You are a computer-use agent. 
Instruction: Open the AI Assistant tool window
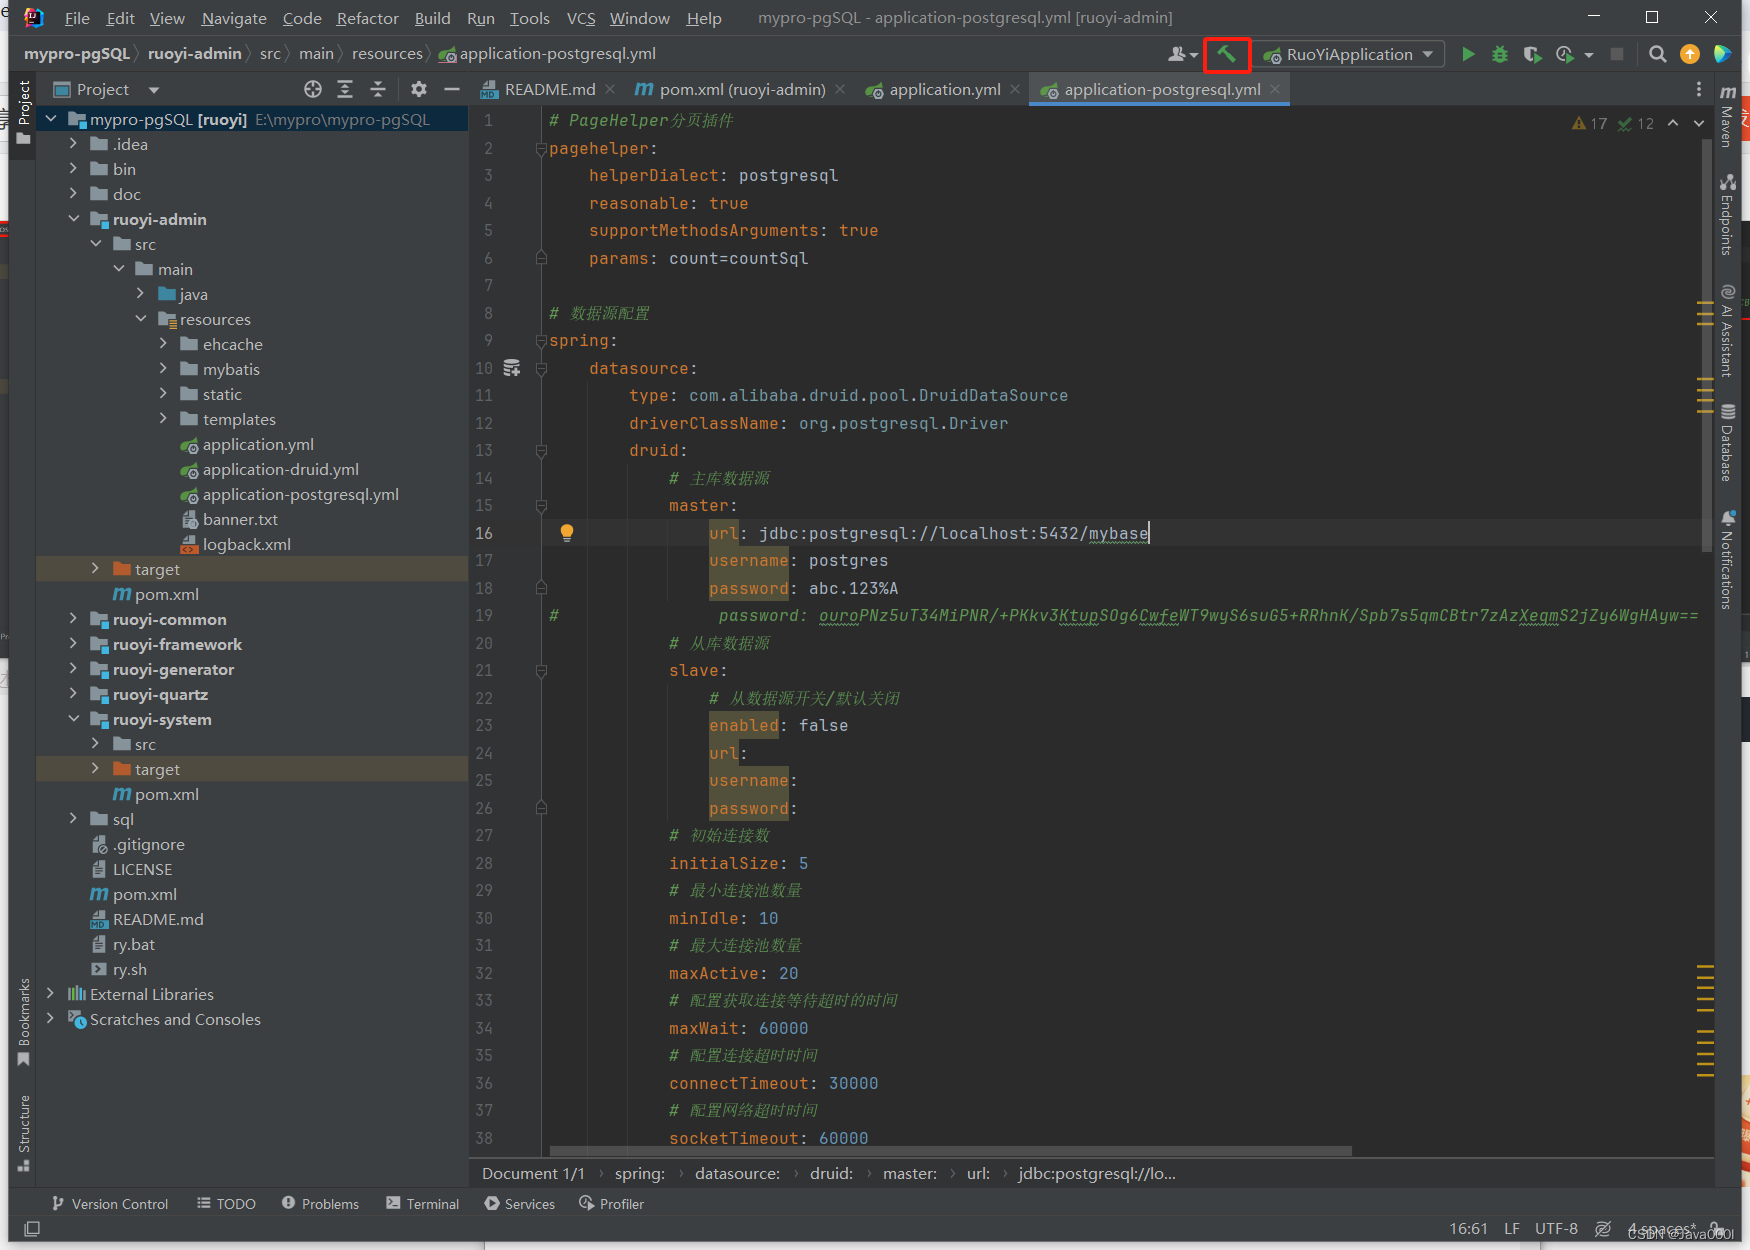1727,330
